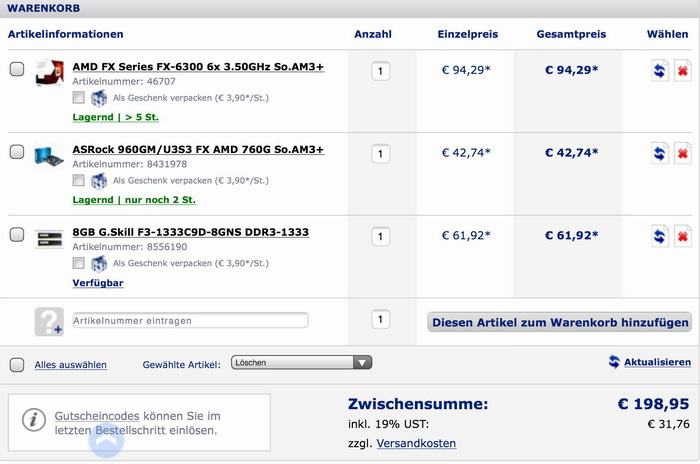Click refresh icon for G.Skill RAM row
The image size is (700, 464).
(659, 236)
